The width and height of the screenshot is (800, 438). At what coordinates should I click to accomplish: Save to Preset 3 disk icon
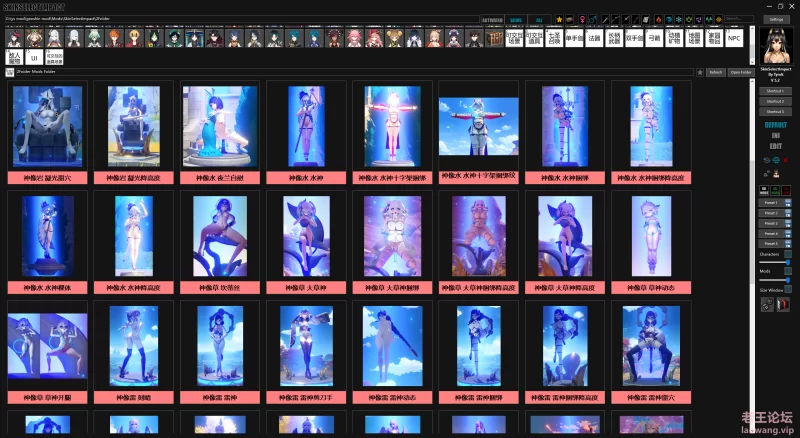click(x=788, y=223)
